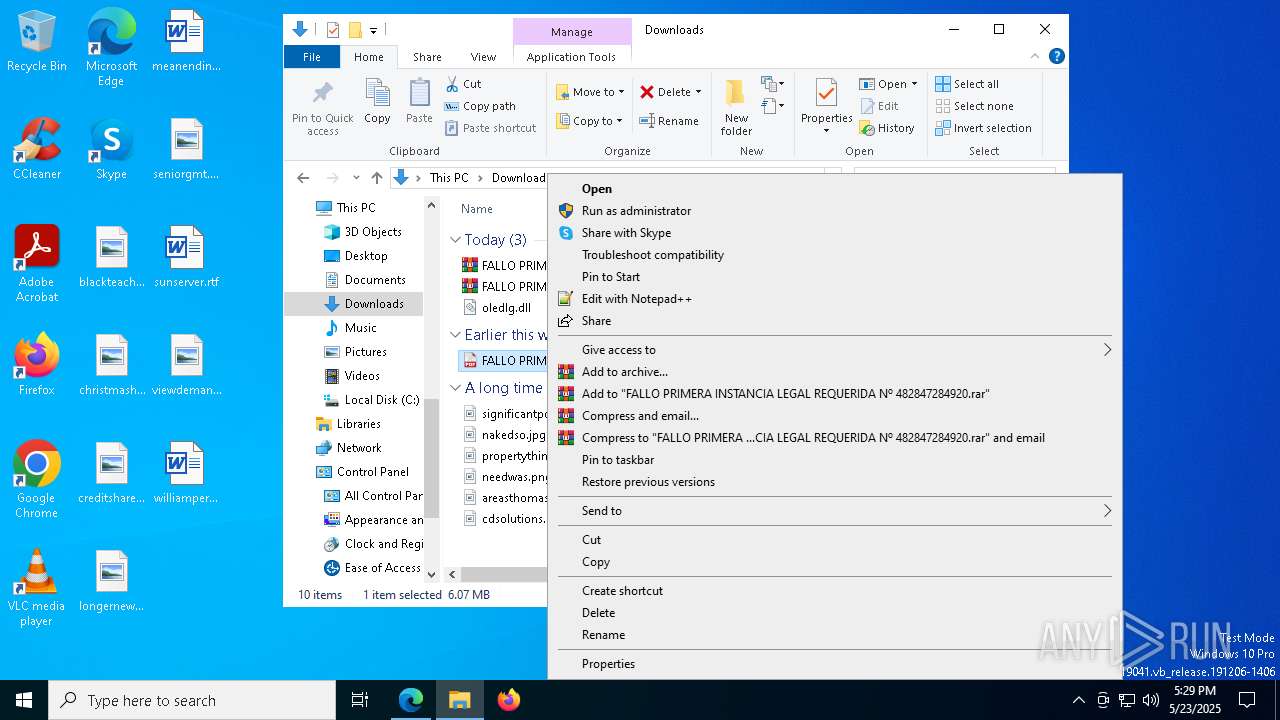1280x720 pixels.
Task: Click the red Delete X icon
Action: coord(647,92)
